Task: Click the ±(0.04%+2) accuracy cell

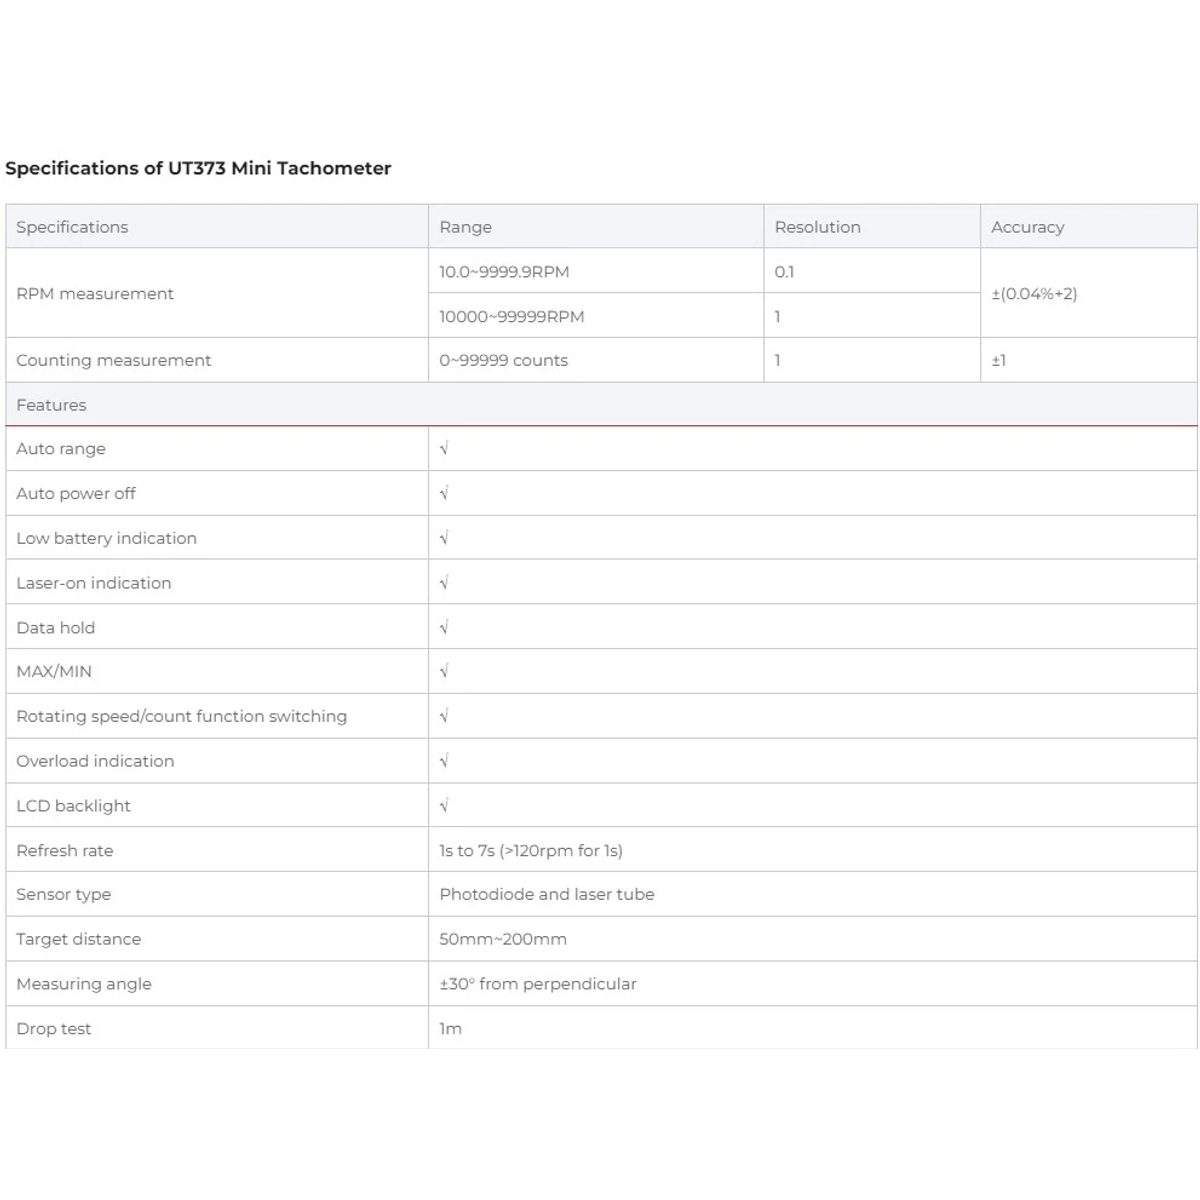Action: (1089, 293)
